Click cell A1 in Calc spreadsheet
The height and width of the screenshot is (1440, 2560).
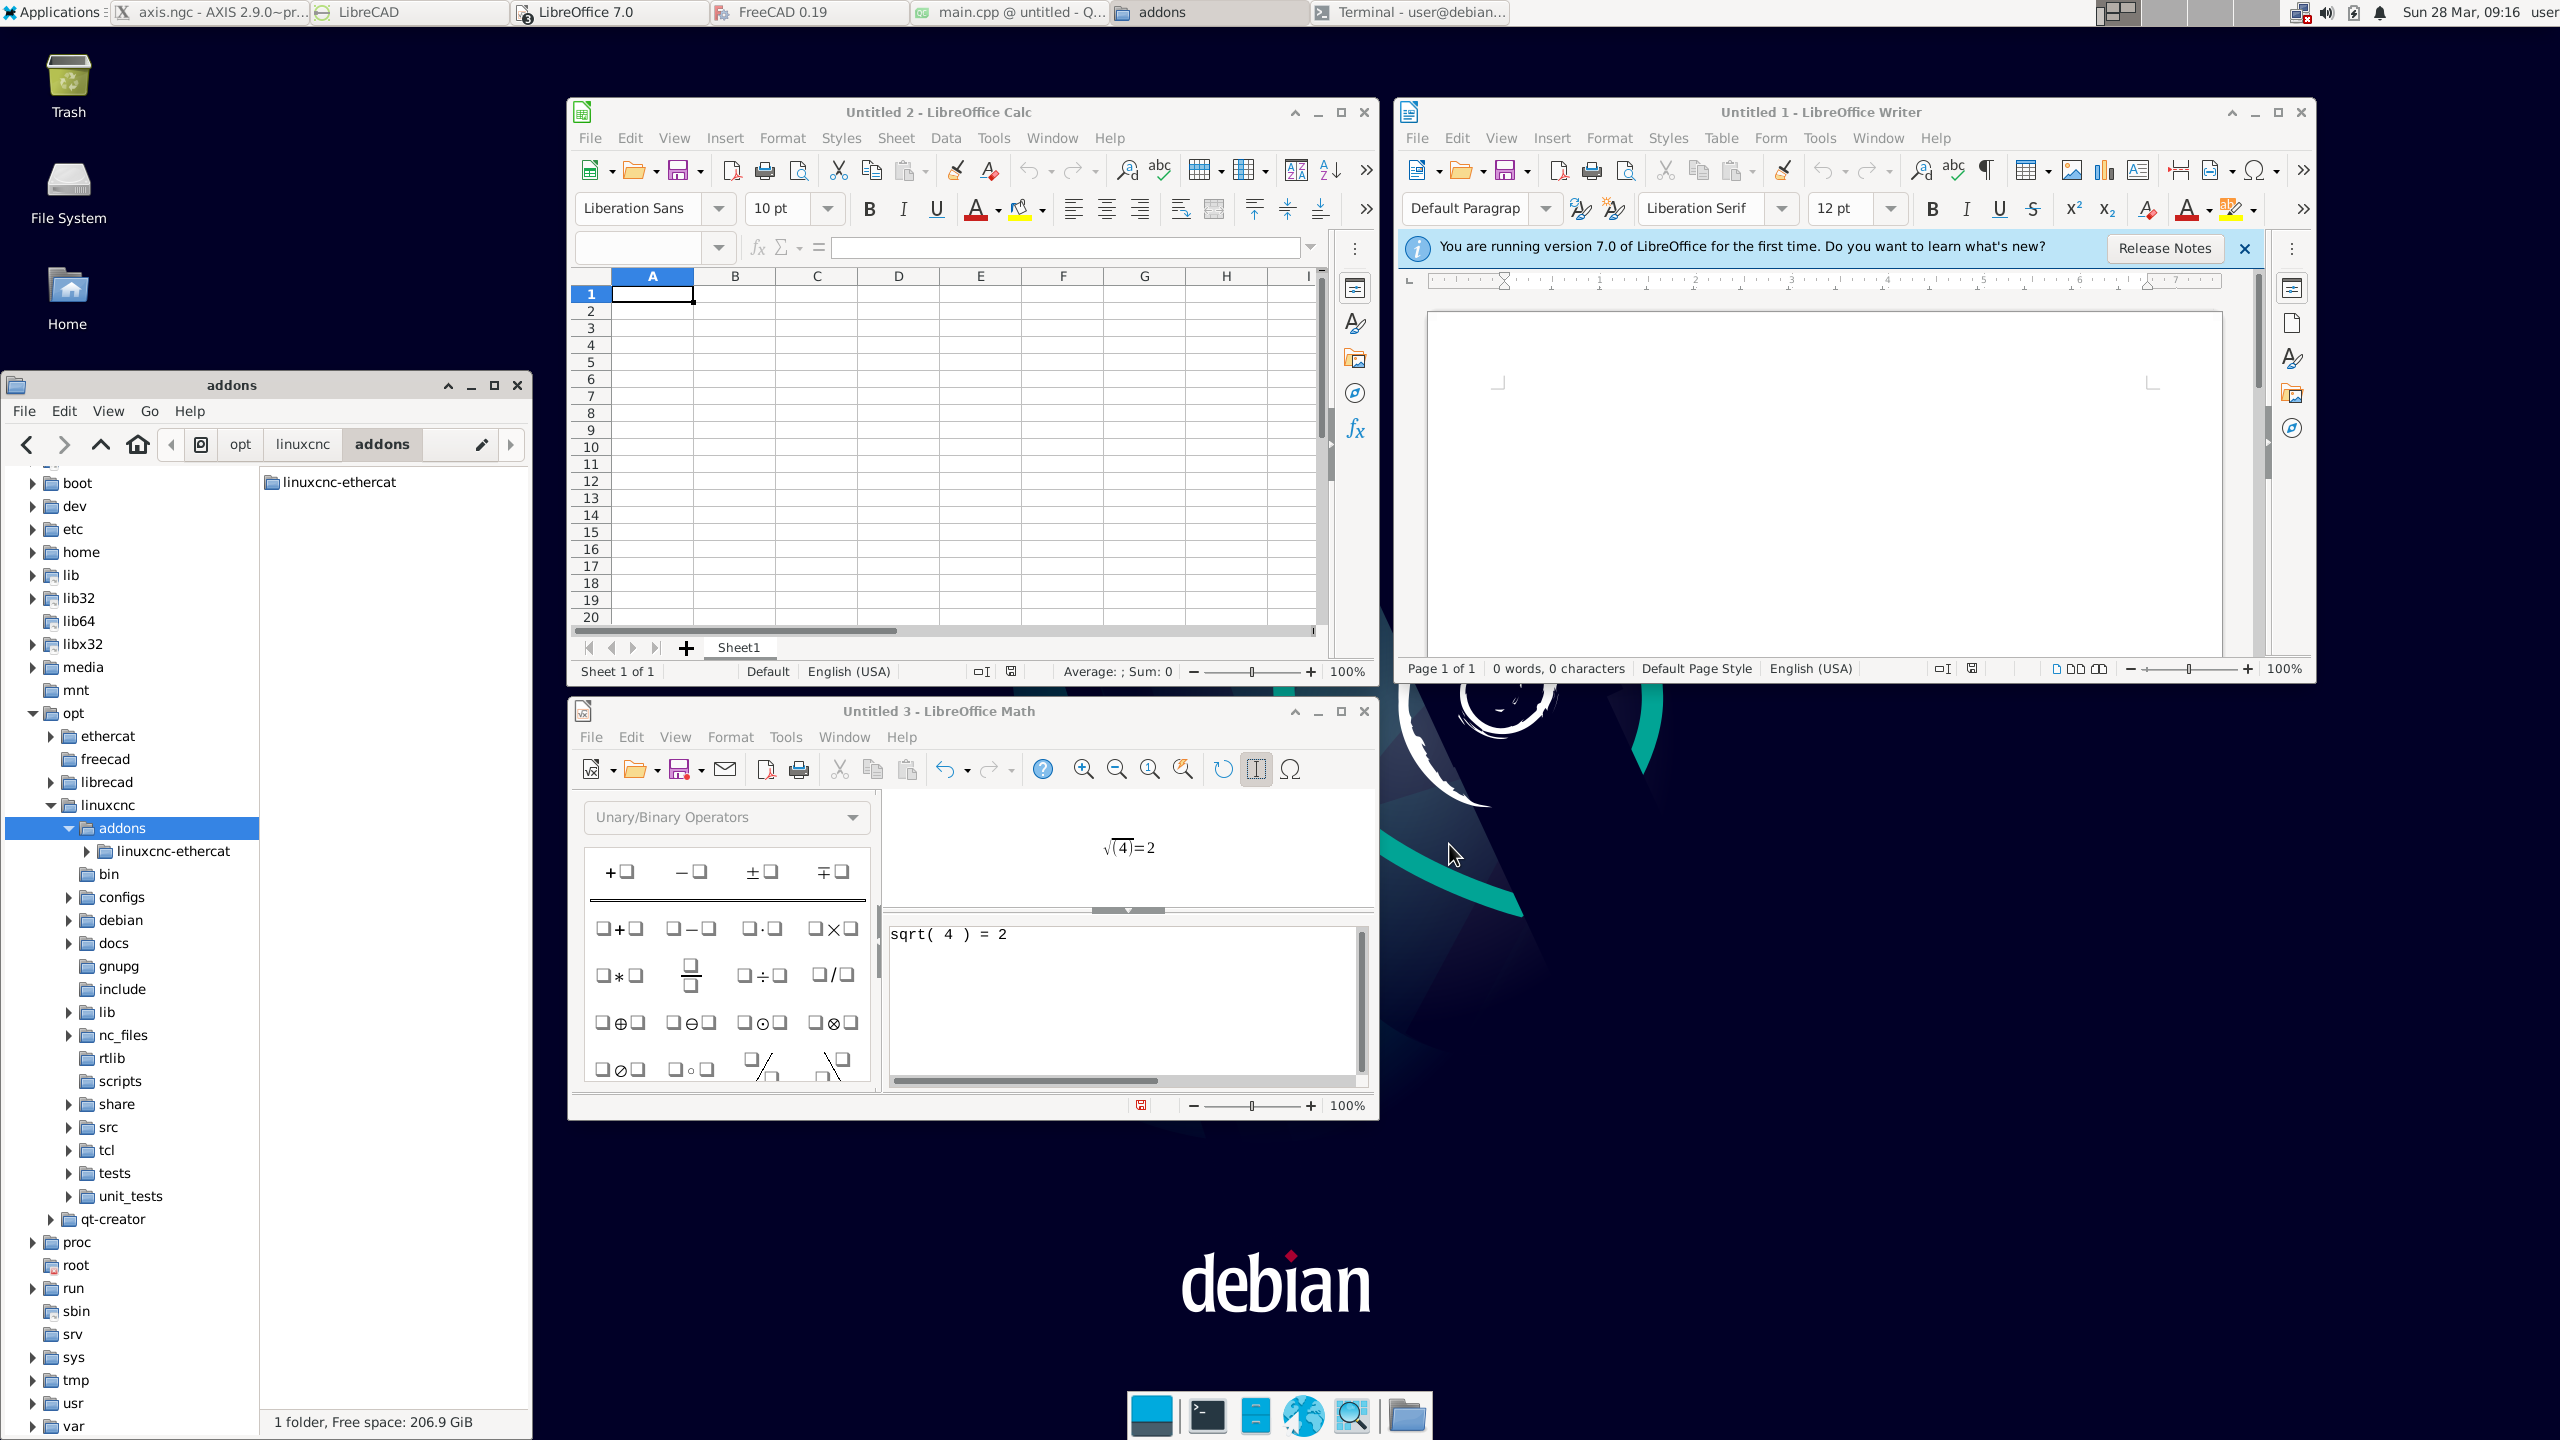[653, 294]
